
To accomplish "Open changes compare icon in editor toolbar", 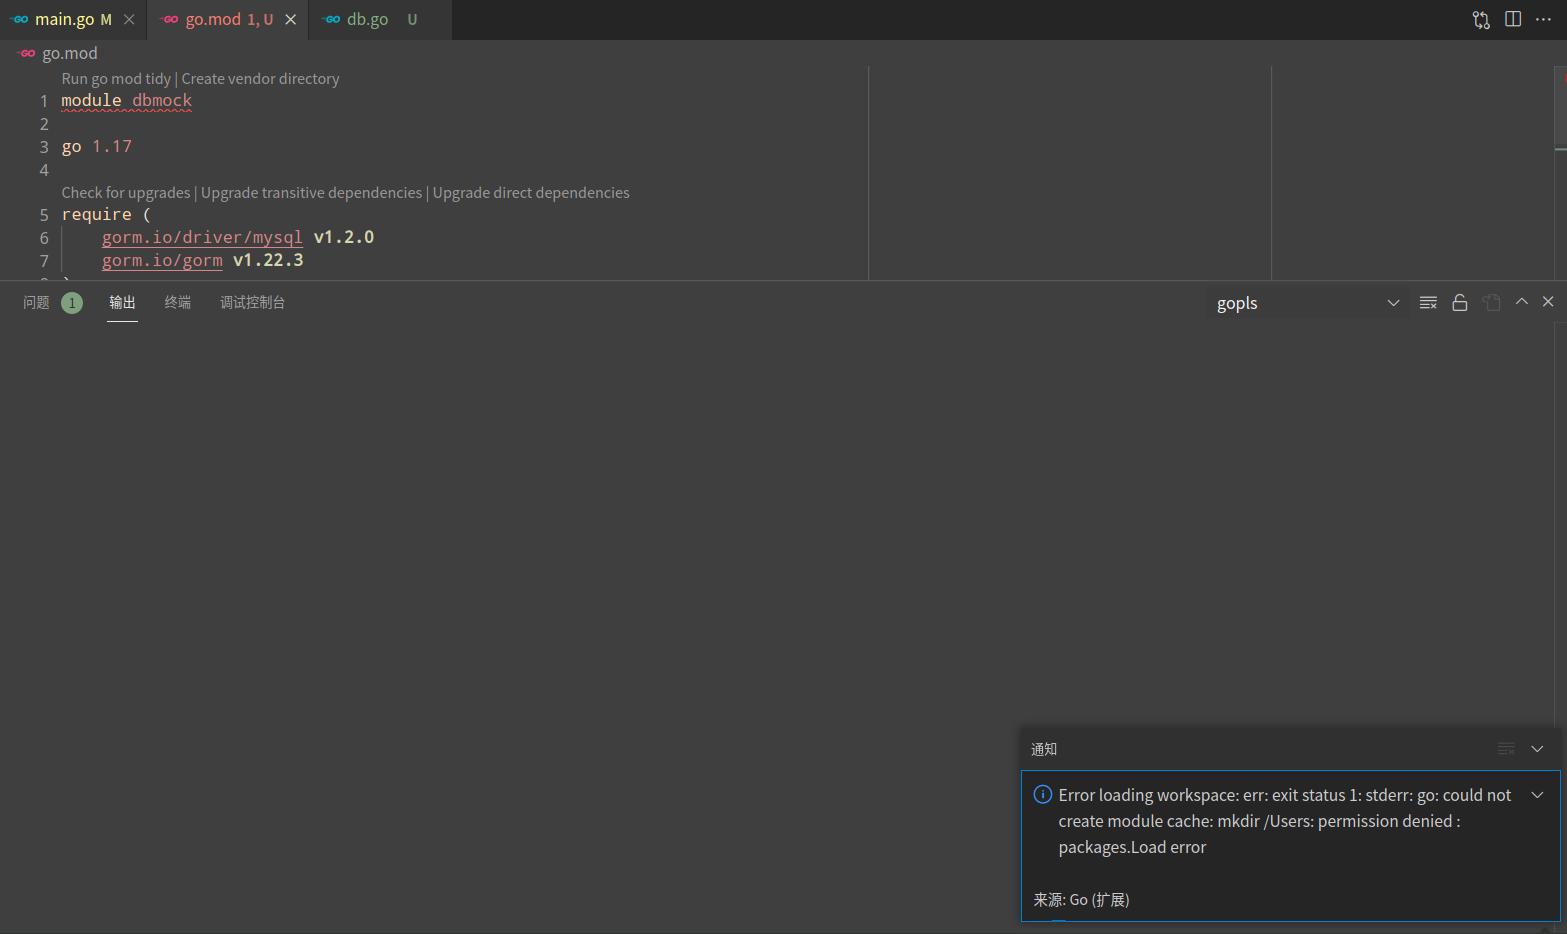I will tap(1481, 19).
